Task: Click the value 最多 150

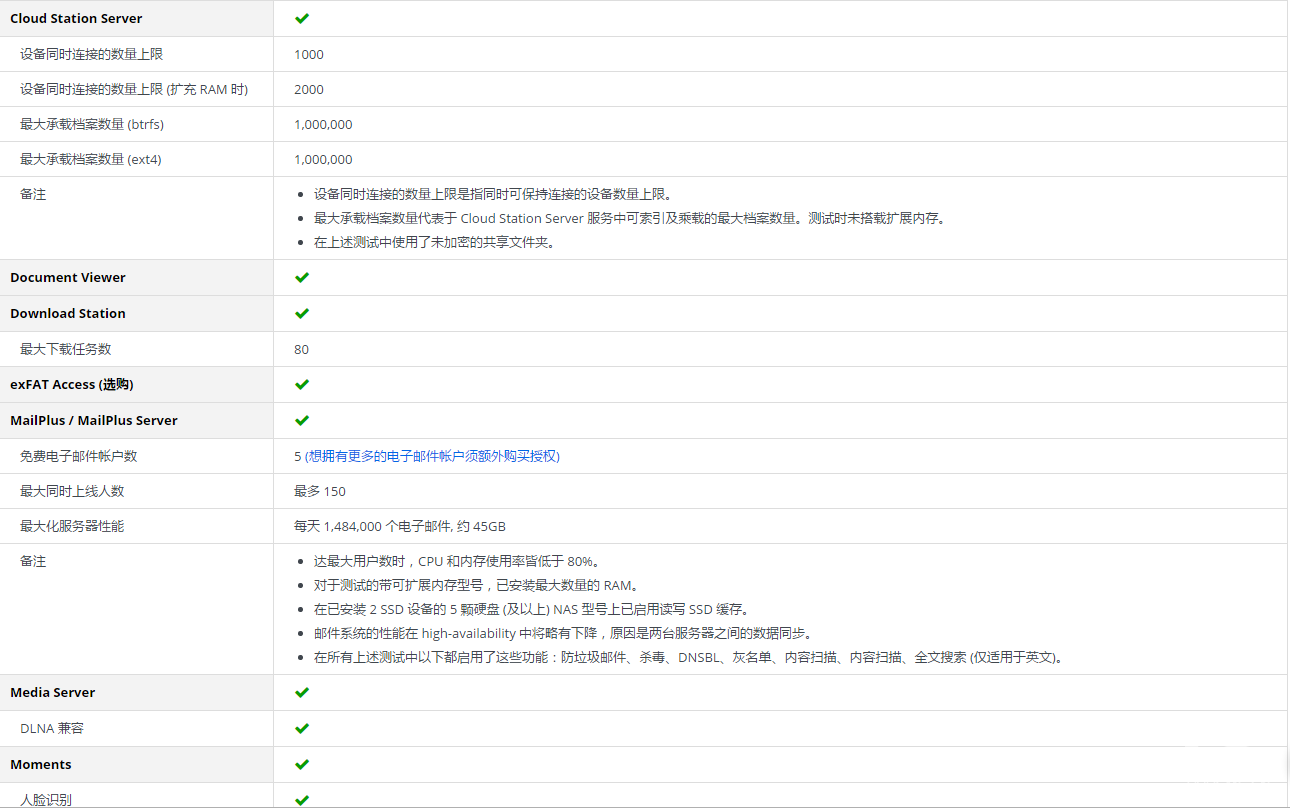Action: [320, 491]
